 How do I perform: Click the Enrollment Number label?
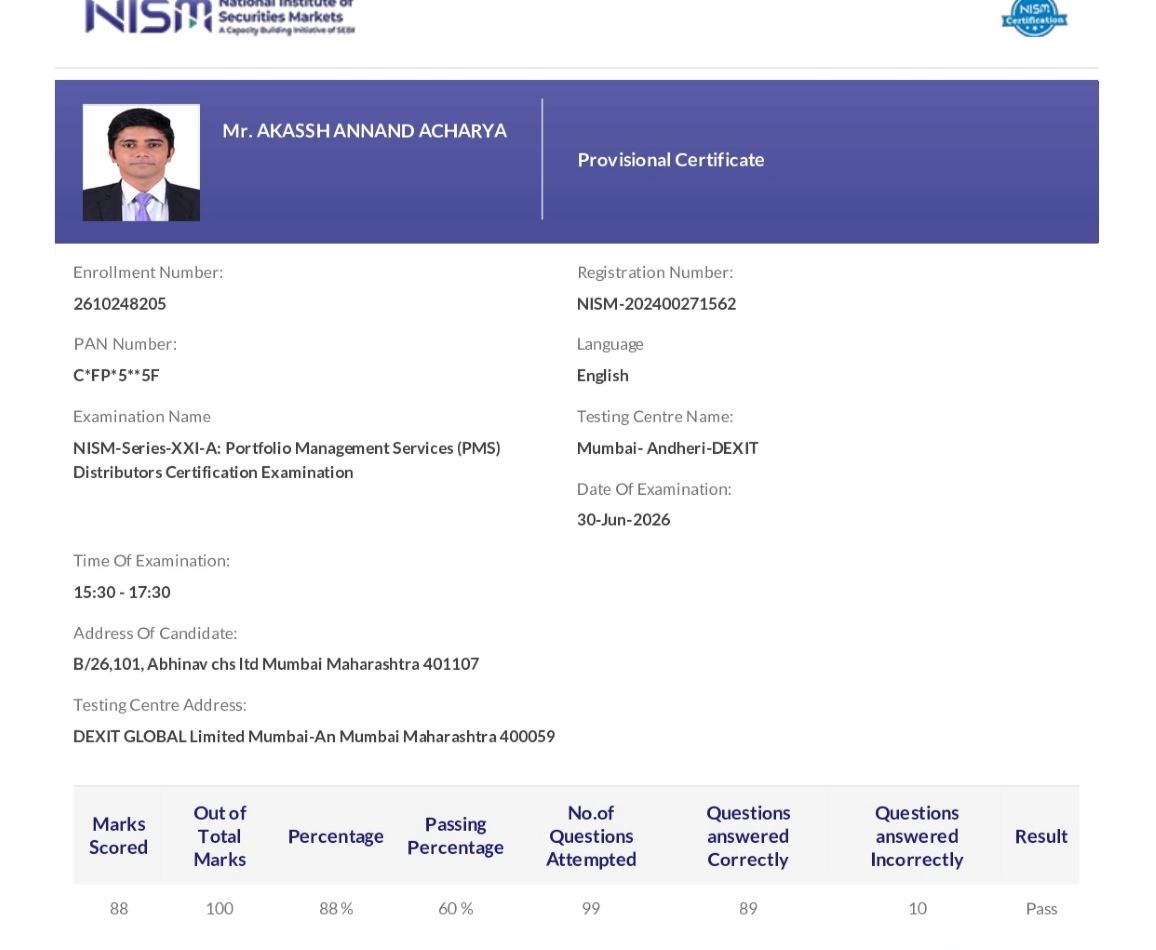pos(147,272)
